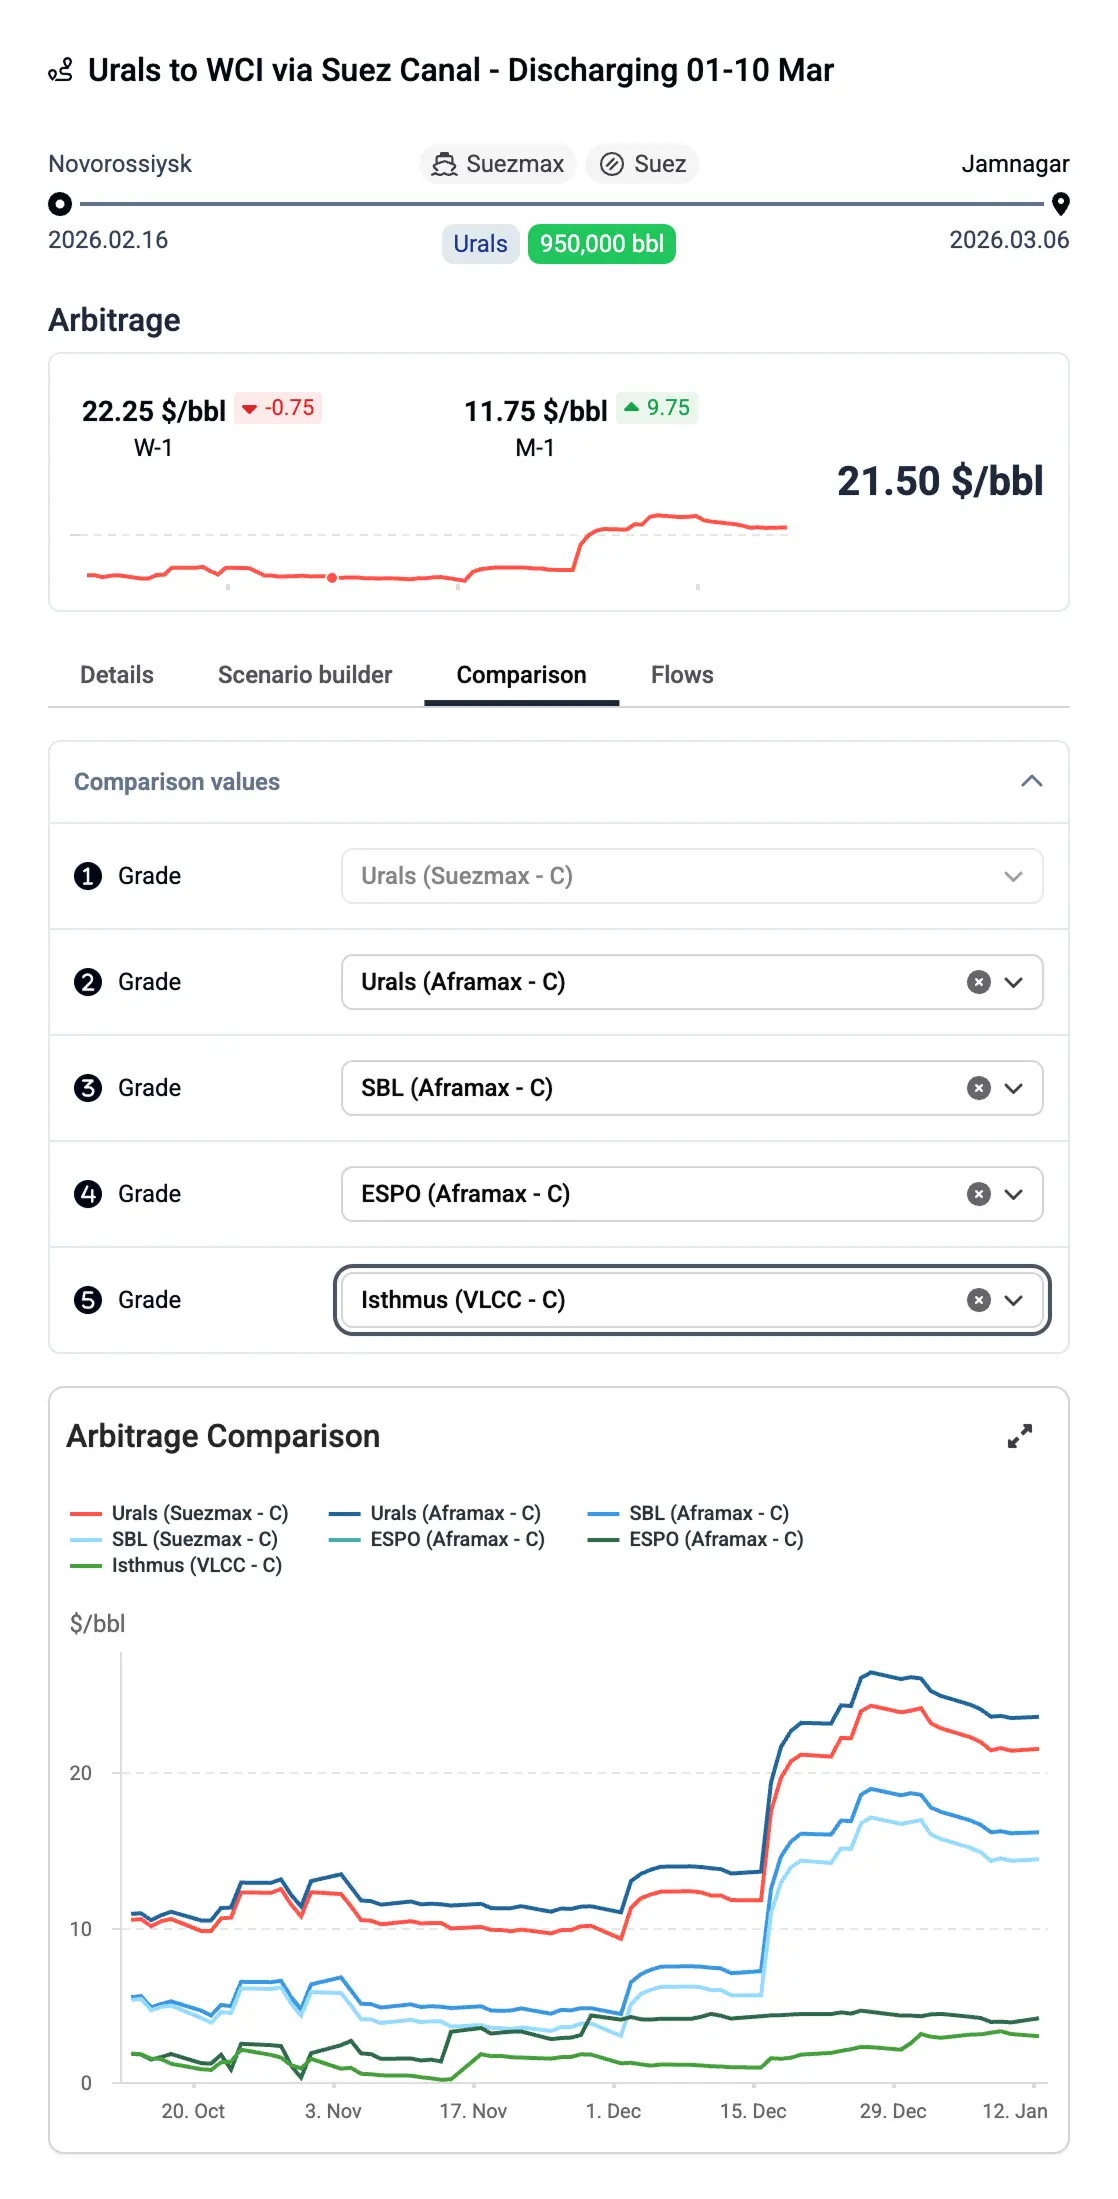The height and width of the screenshot is (2199, 1118).
Task: Toggle teal ESPO (Aframax - C) legend series
Action: click(437, 1539)
